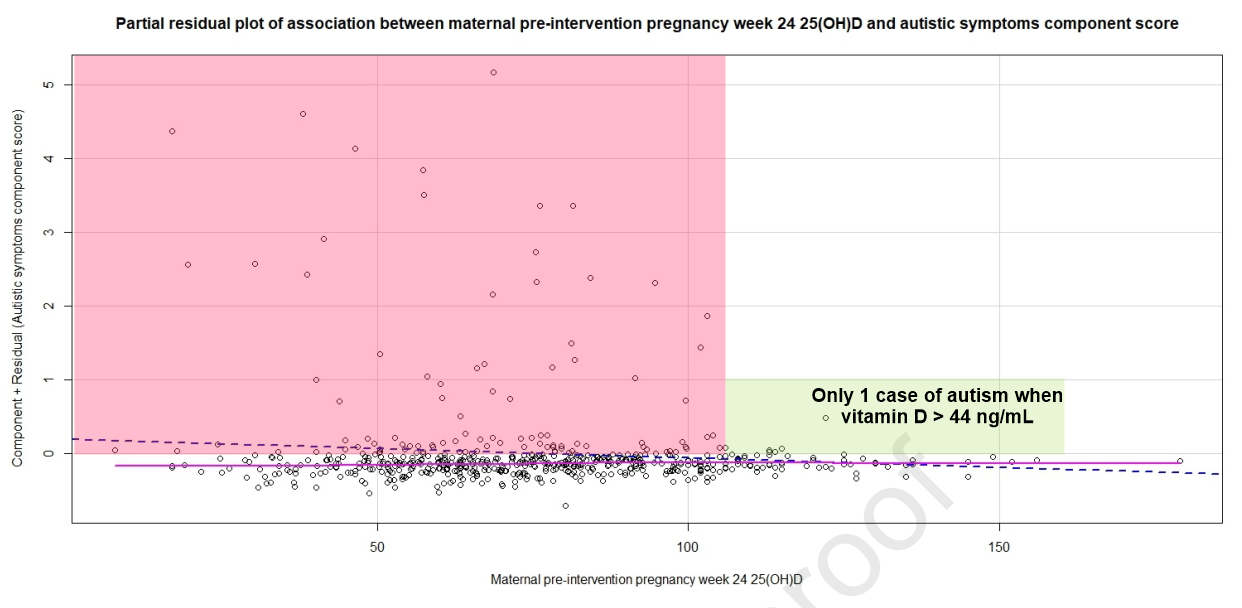
Task: Click the highest data point above 5
Action: click(494, 72)
